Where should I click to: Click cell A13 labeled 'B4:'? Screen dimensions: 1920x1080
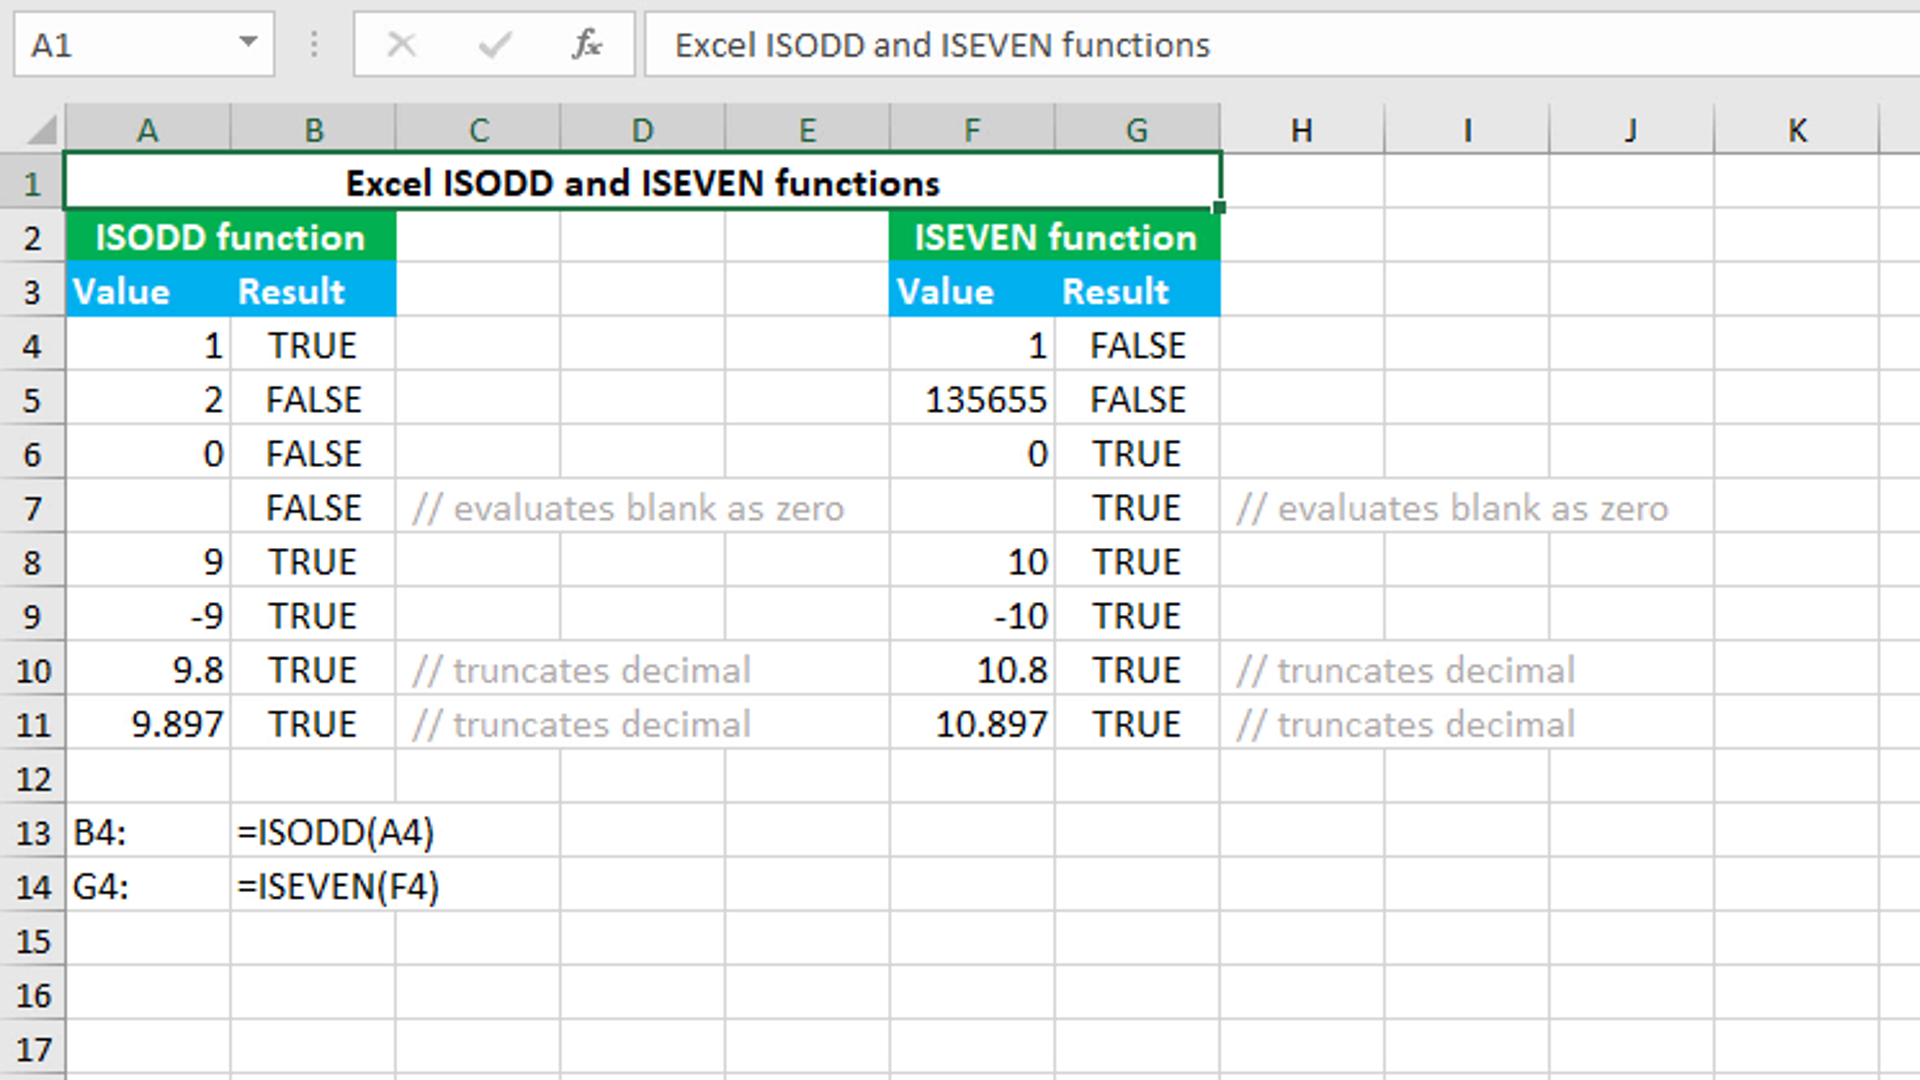(148, 832)
